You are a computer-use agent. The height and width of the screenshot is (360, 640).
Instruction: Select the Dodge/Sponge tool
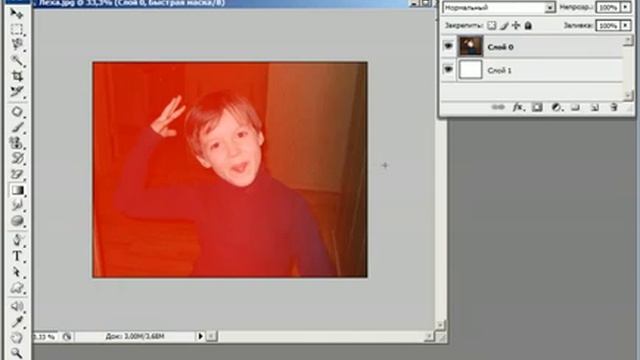coord(17,221)
